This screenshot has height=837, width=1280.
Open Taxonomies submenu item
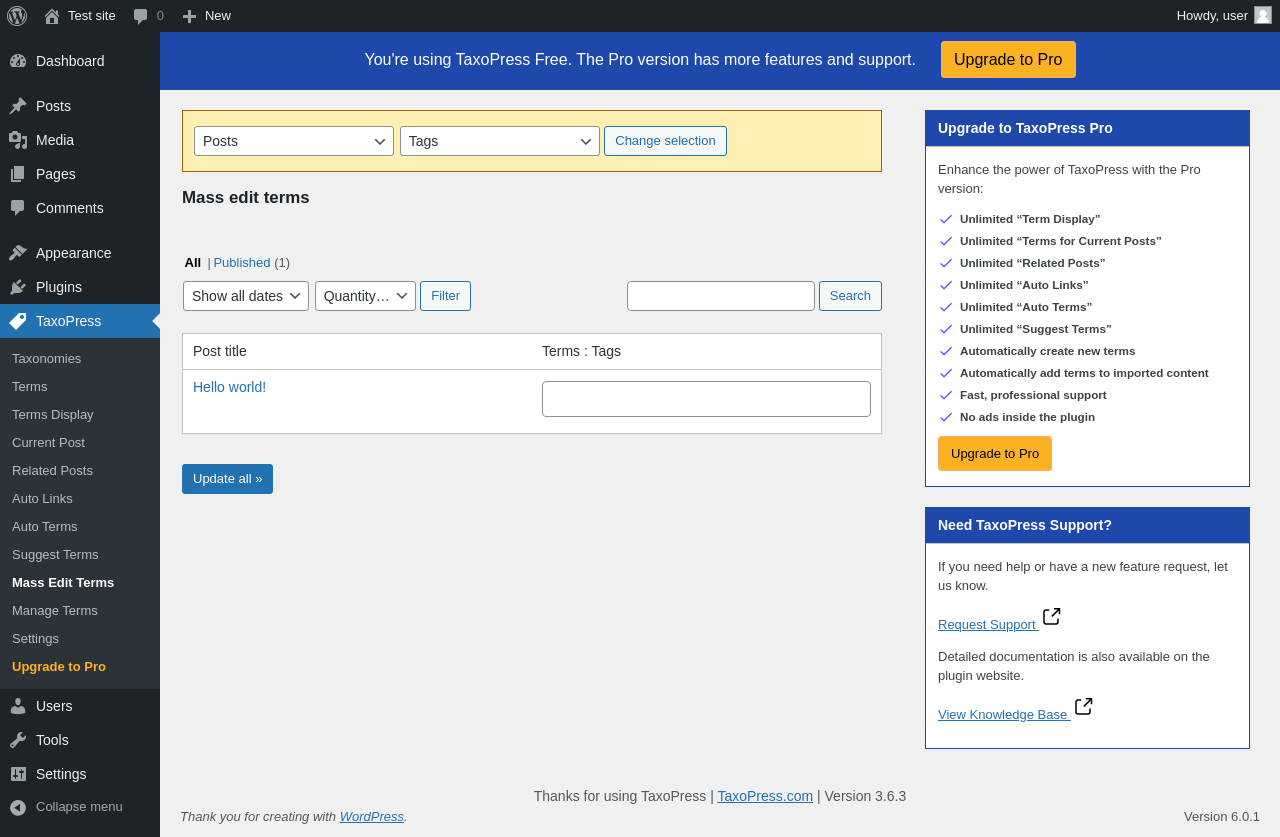47,358
